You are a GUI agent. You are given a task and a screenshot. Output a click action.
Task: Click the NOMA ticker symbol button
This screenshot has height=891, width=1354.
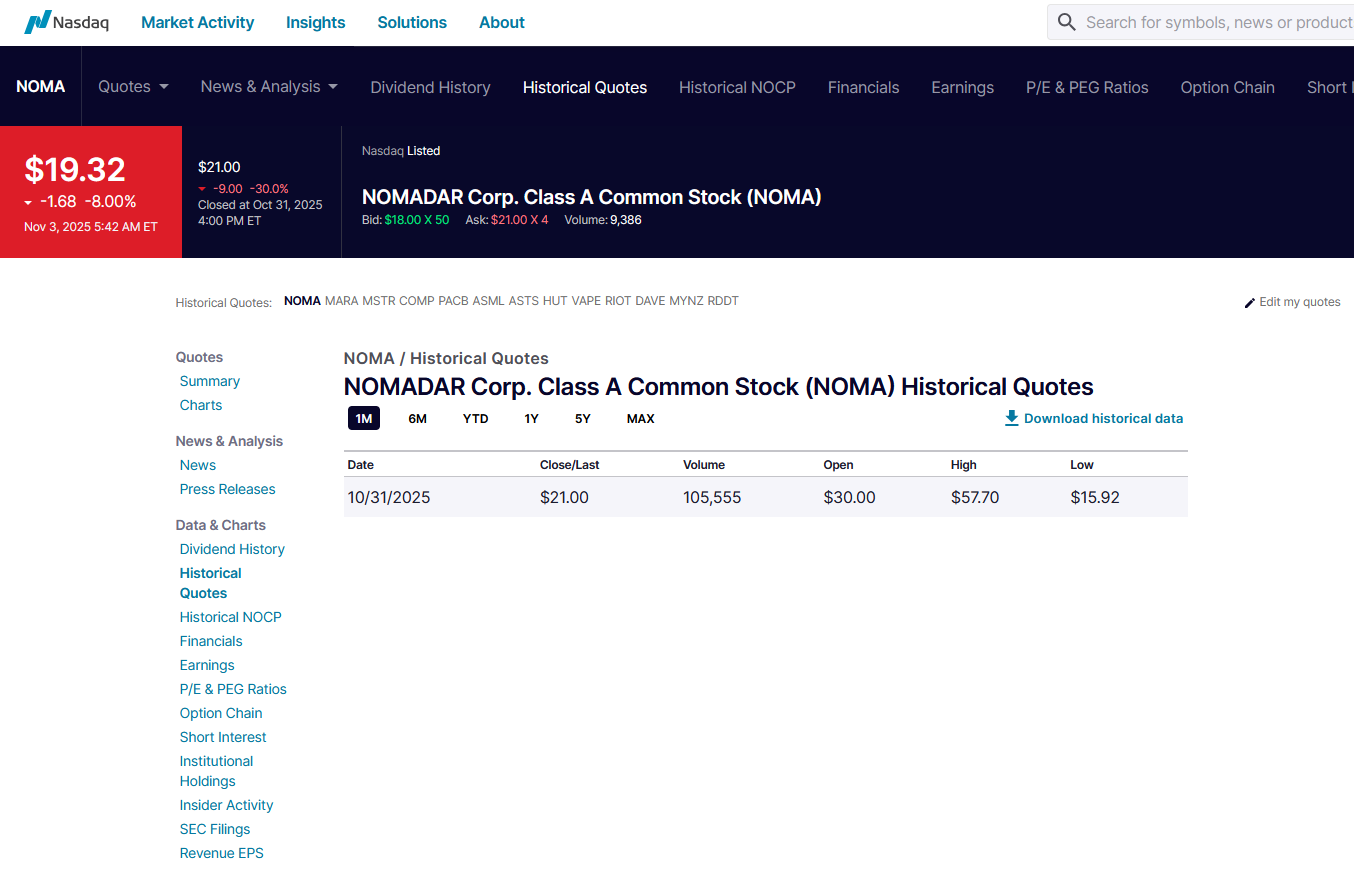(40, 87)
